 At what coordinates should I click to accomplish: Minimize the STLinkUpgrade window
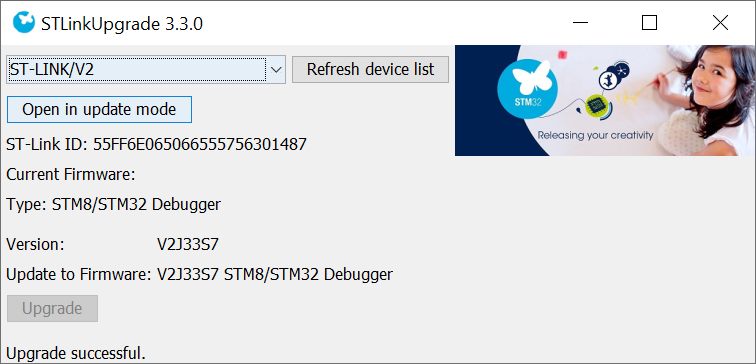[x=580, y=23]
